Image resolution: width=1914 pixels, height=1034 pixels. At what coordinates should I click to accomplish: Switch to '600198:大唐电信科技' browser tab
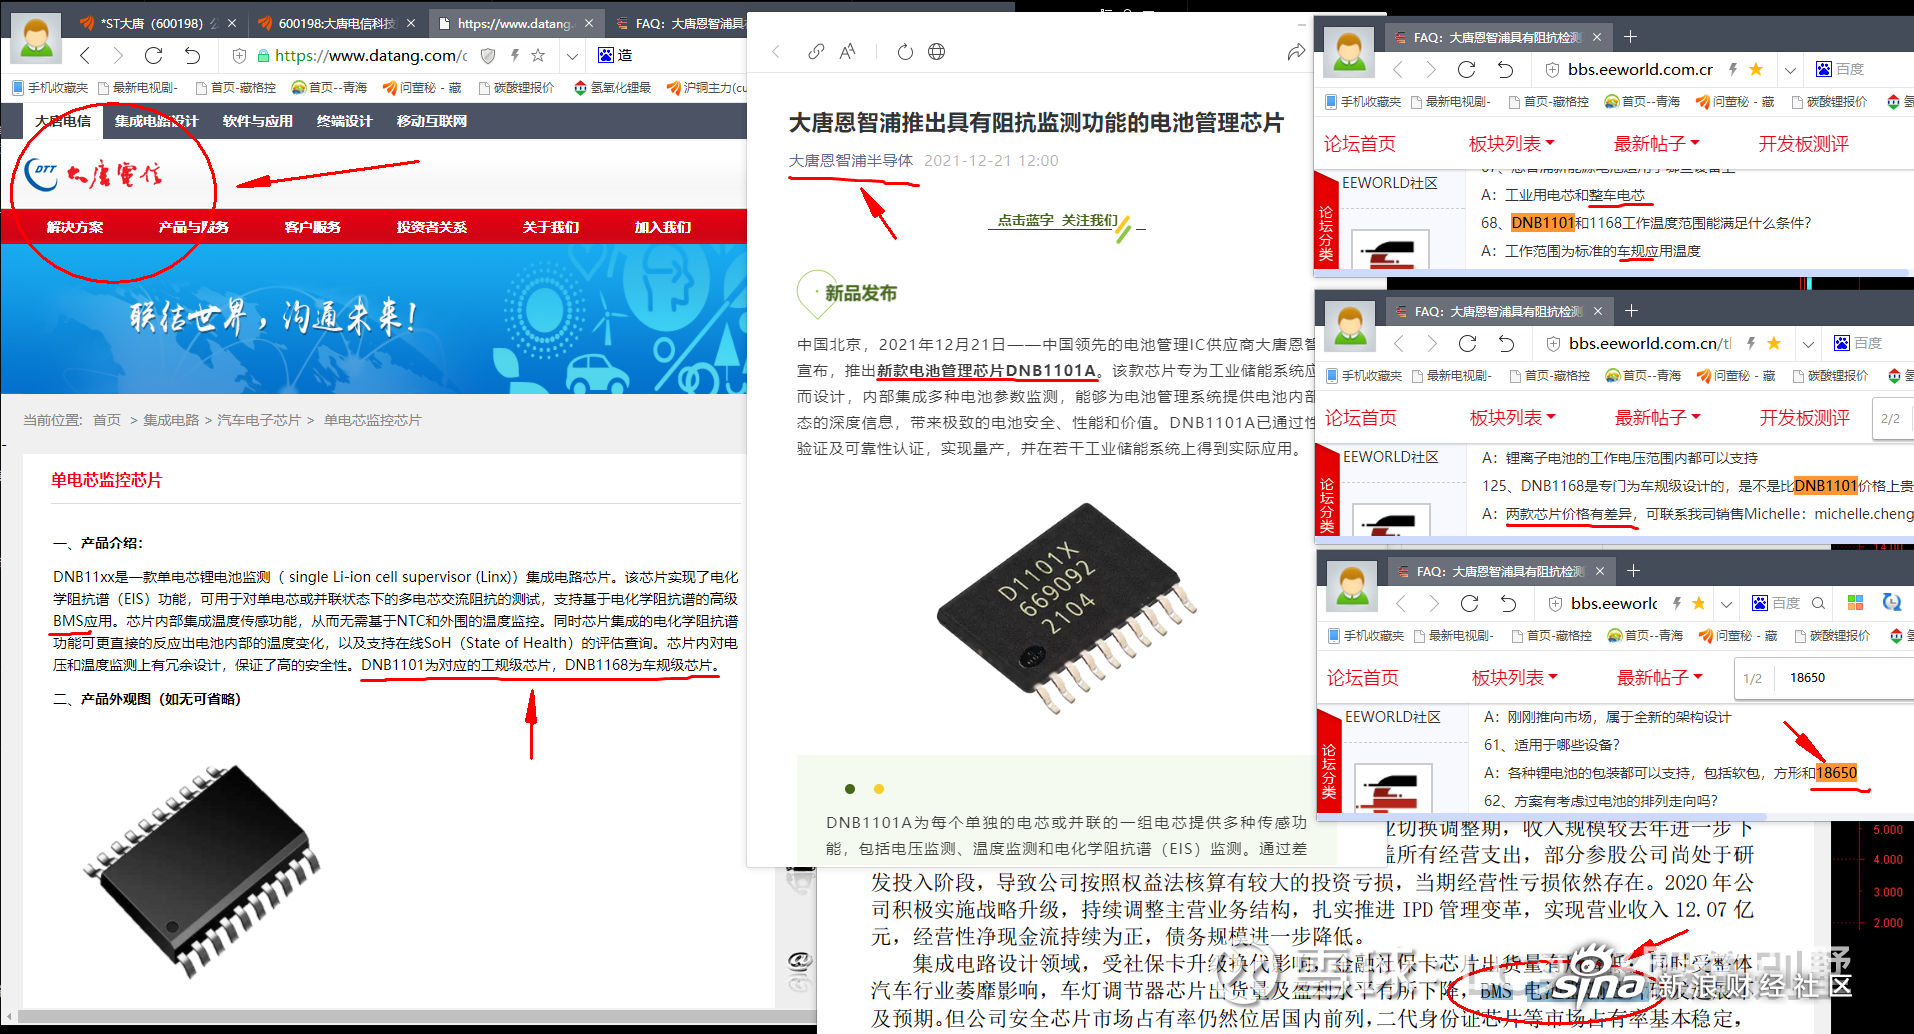tap(337, 23)
